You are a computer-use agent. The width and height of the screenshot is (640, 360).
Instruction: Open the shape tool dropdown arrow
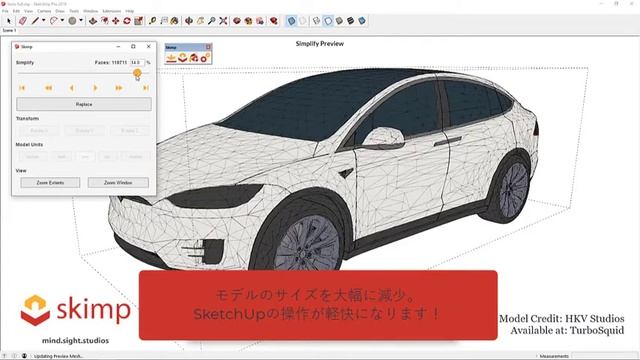point(81,21)
